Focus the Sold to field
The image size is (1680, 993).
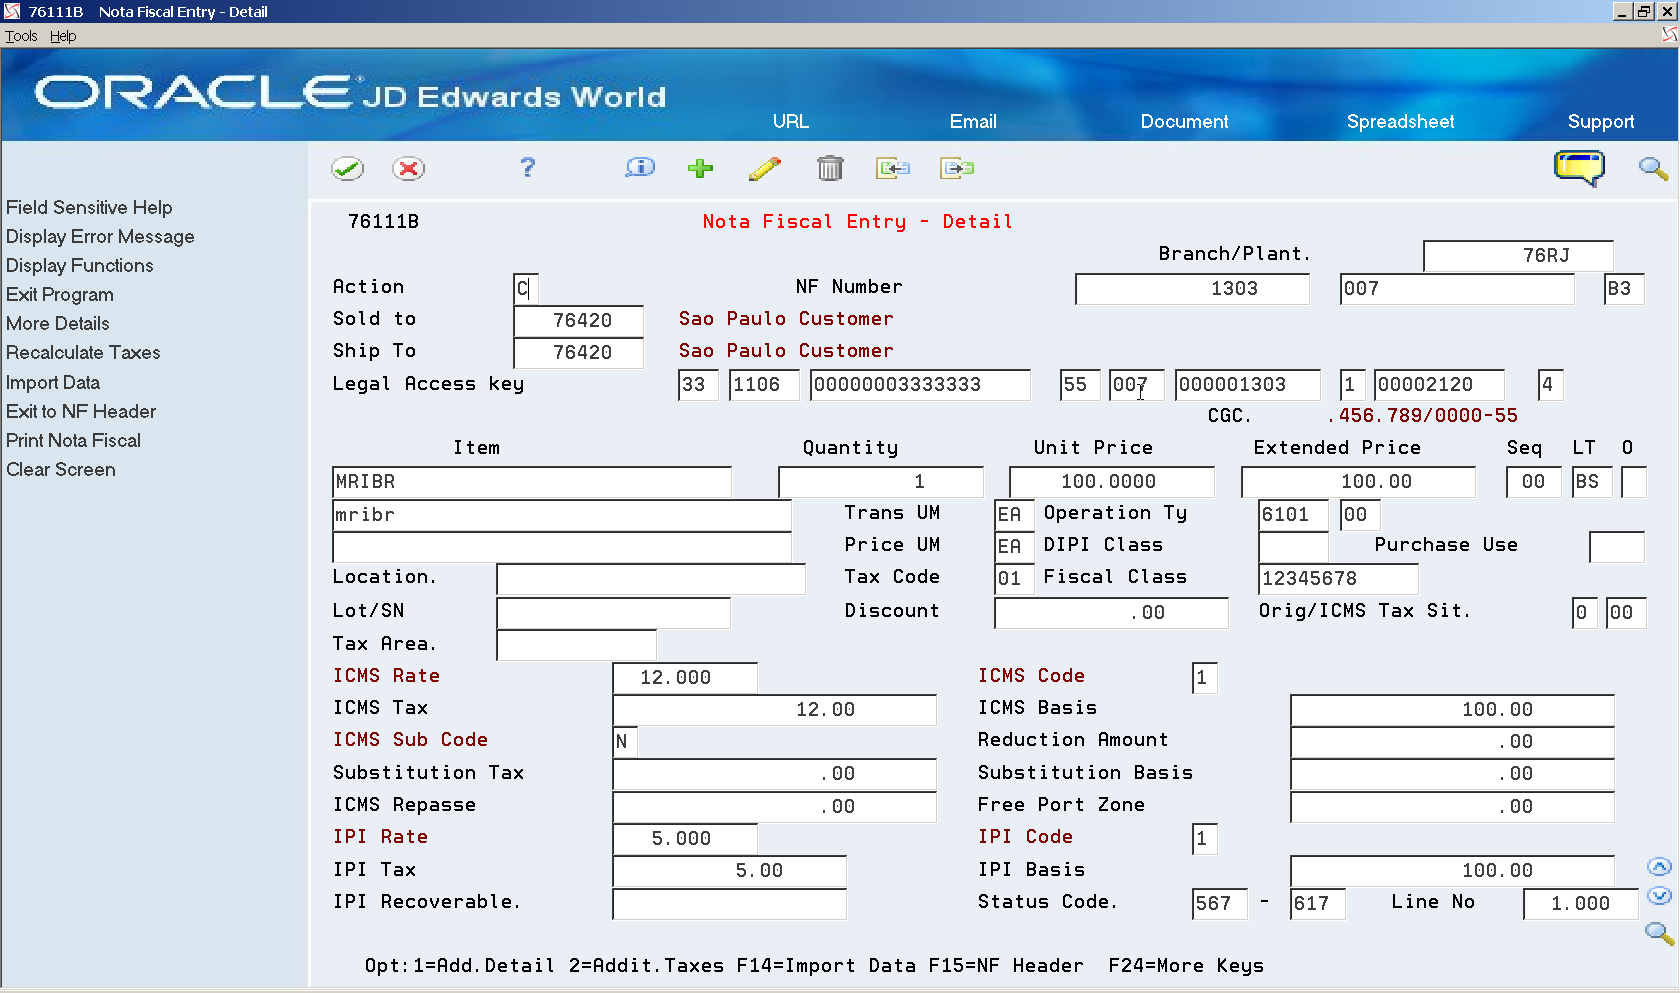coord(579,321)
